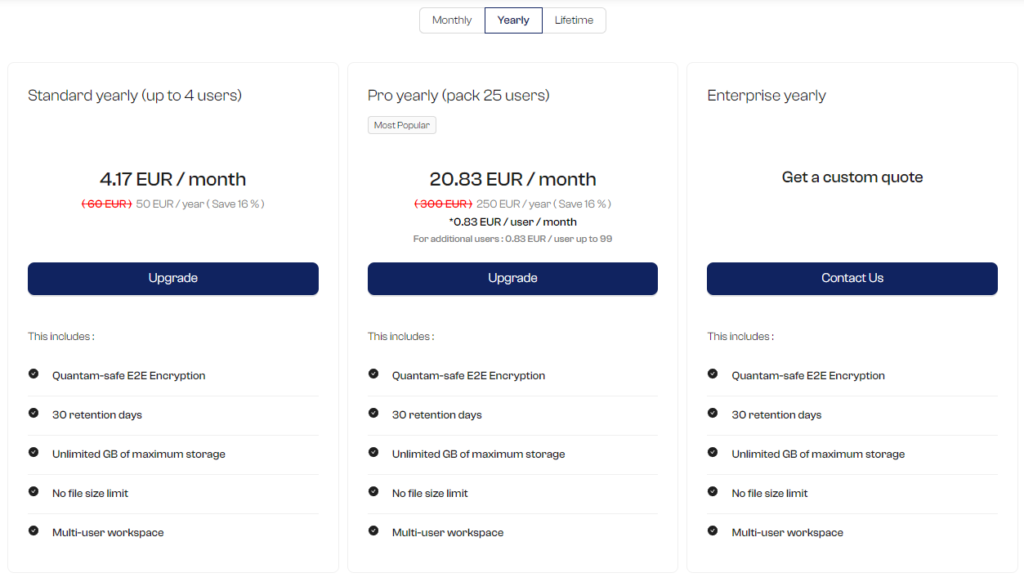The width and height of the screenshot is (1024, 582).
Task: Click checkmark beside Pro No file size limit
Action: pyautogui.click(x=374, y=492)
